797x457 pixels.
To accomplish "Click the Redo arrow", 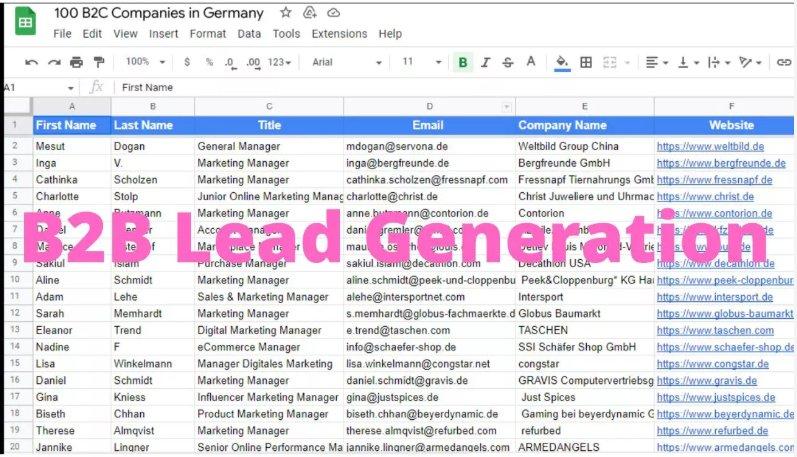I will [x=54, y=63].
